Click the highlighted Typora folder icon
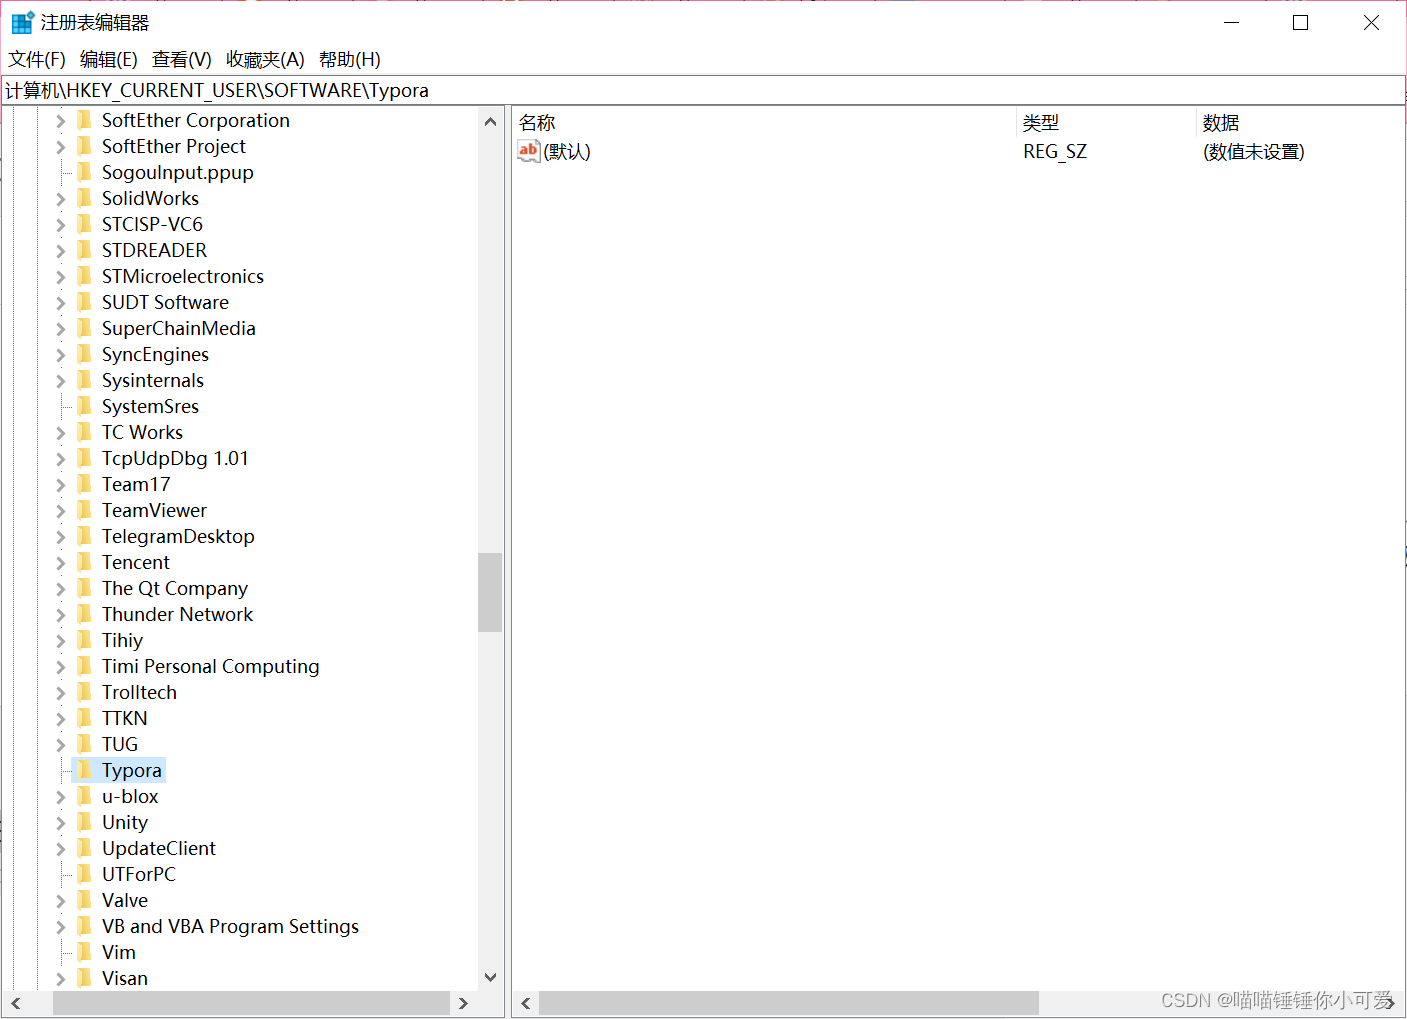The height and width of the screenshot is (1019, 1407). (x=85, y=770)
